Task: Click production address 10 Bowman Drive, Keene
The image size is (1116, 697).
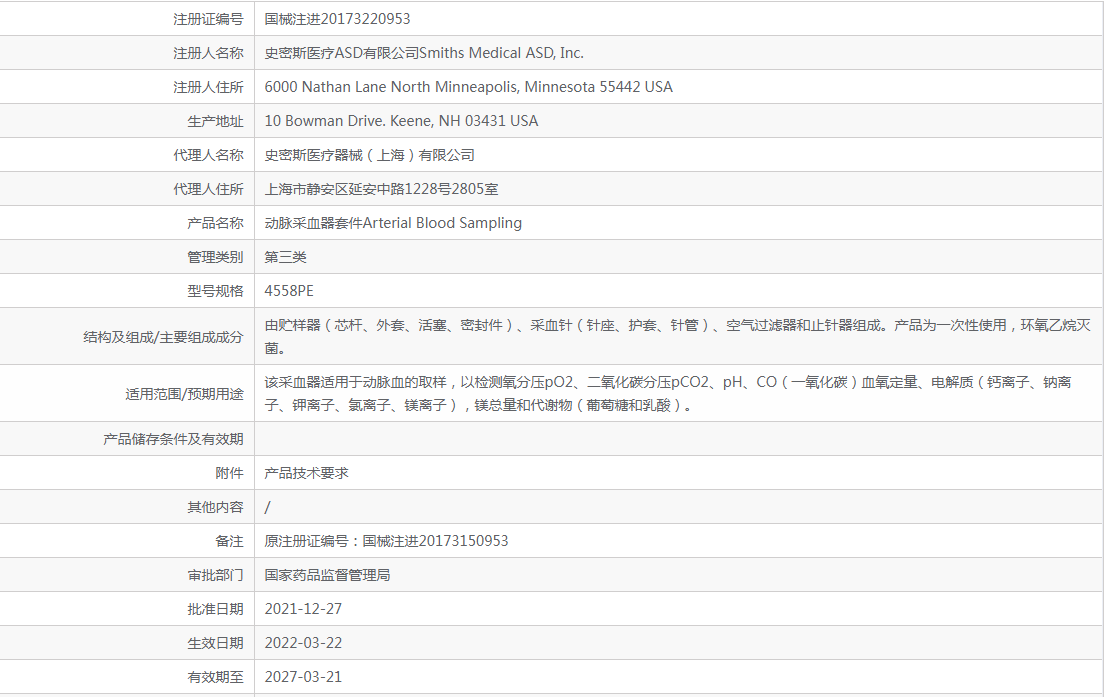Action: pos(401,121)
